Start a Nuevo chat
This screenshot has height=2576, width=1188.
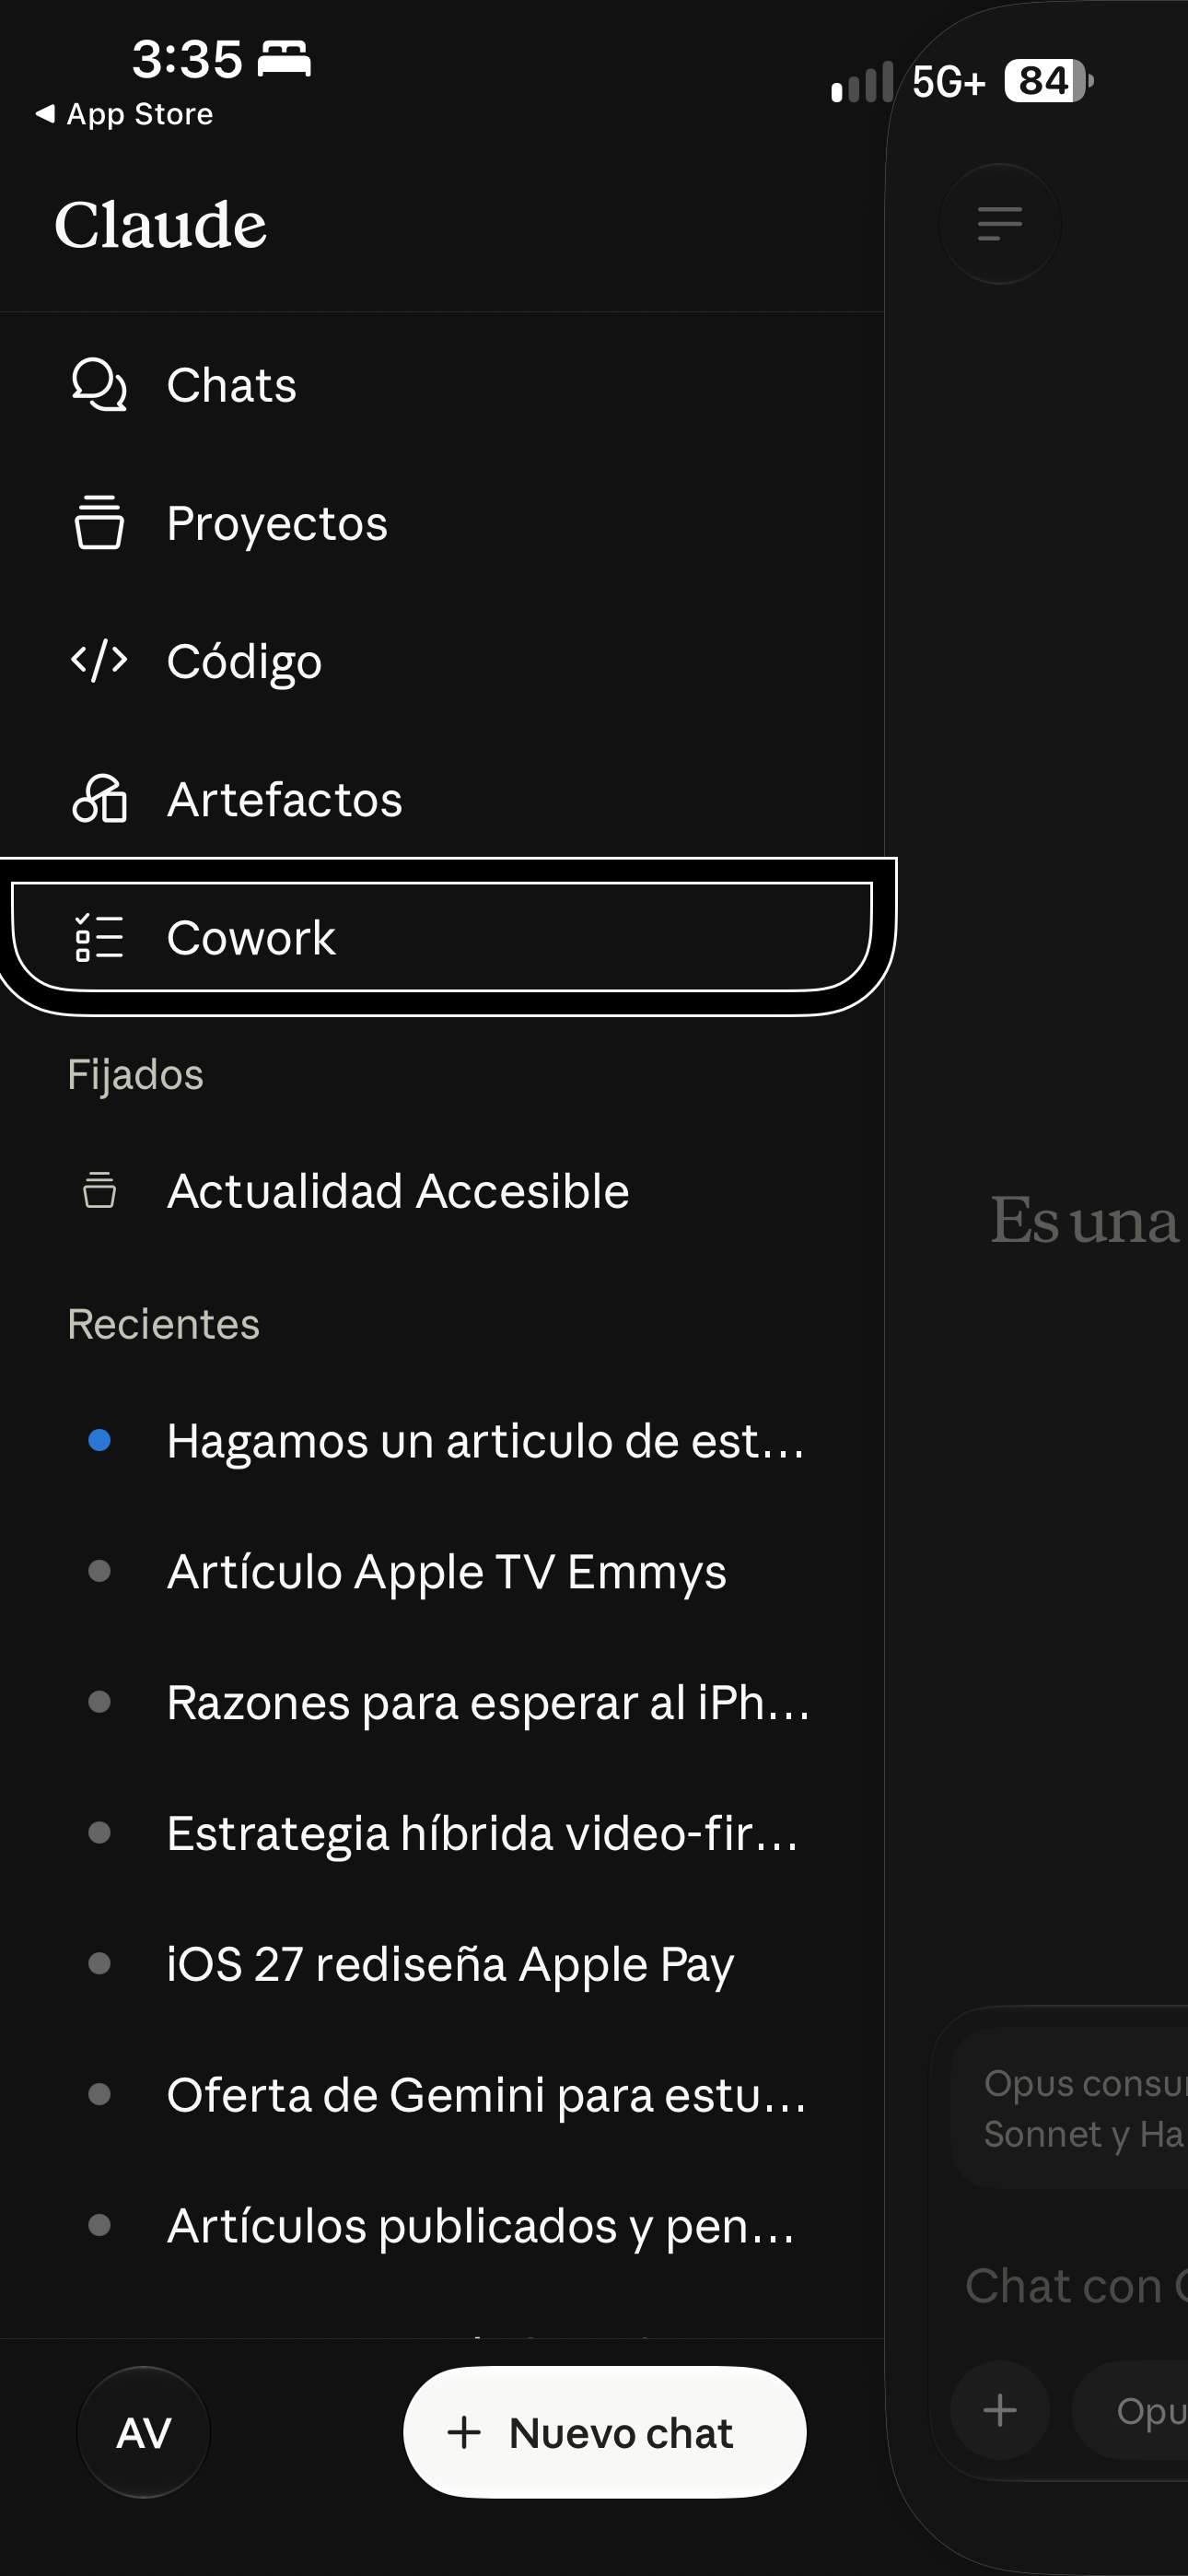pyautogui.click(x=604, y=2432)
